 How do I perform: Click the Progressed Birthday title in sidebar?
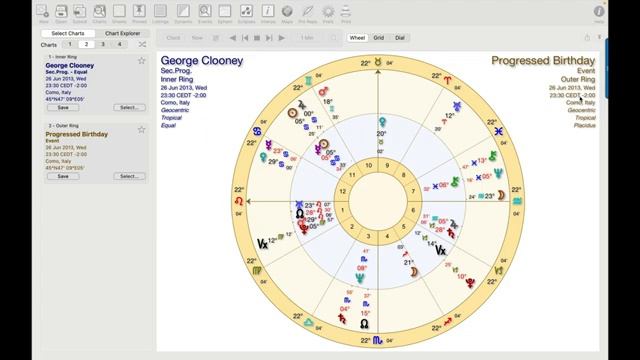pyautogui.click(x=77, y=134)
